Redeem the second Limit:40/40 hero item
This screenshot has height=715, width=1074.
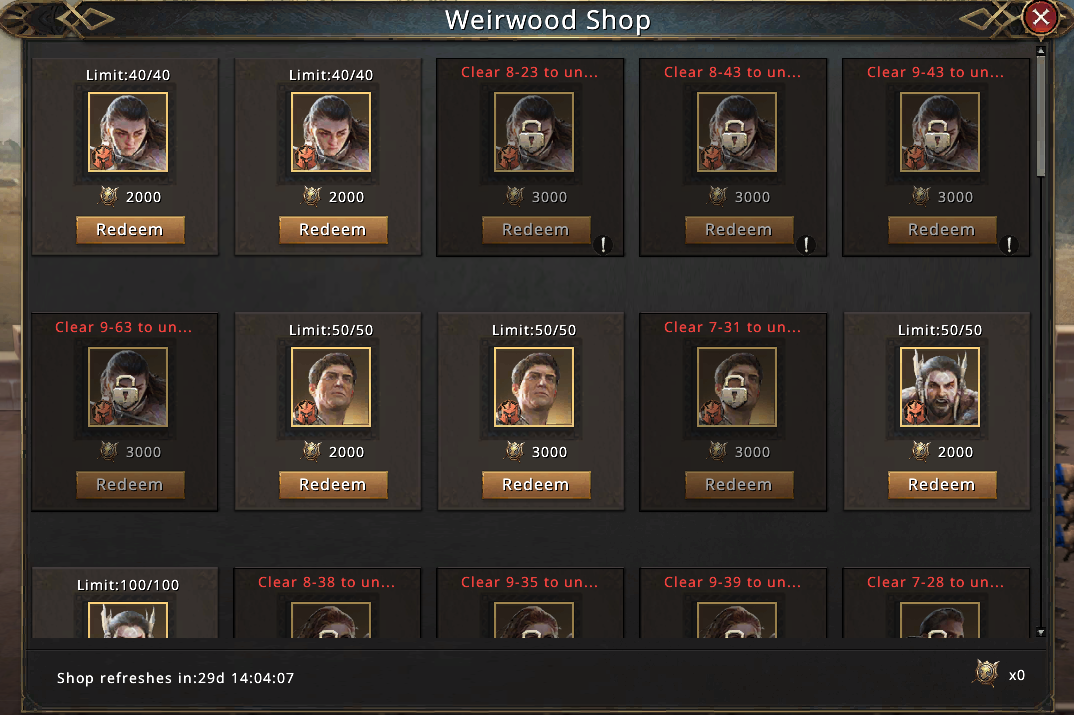click(333, 229)
